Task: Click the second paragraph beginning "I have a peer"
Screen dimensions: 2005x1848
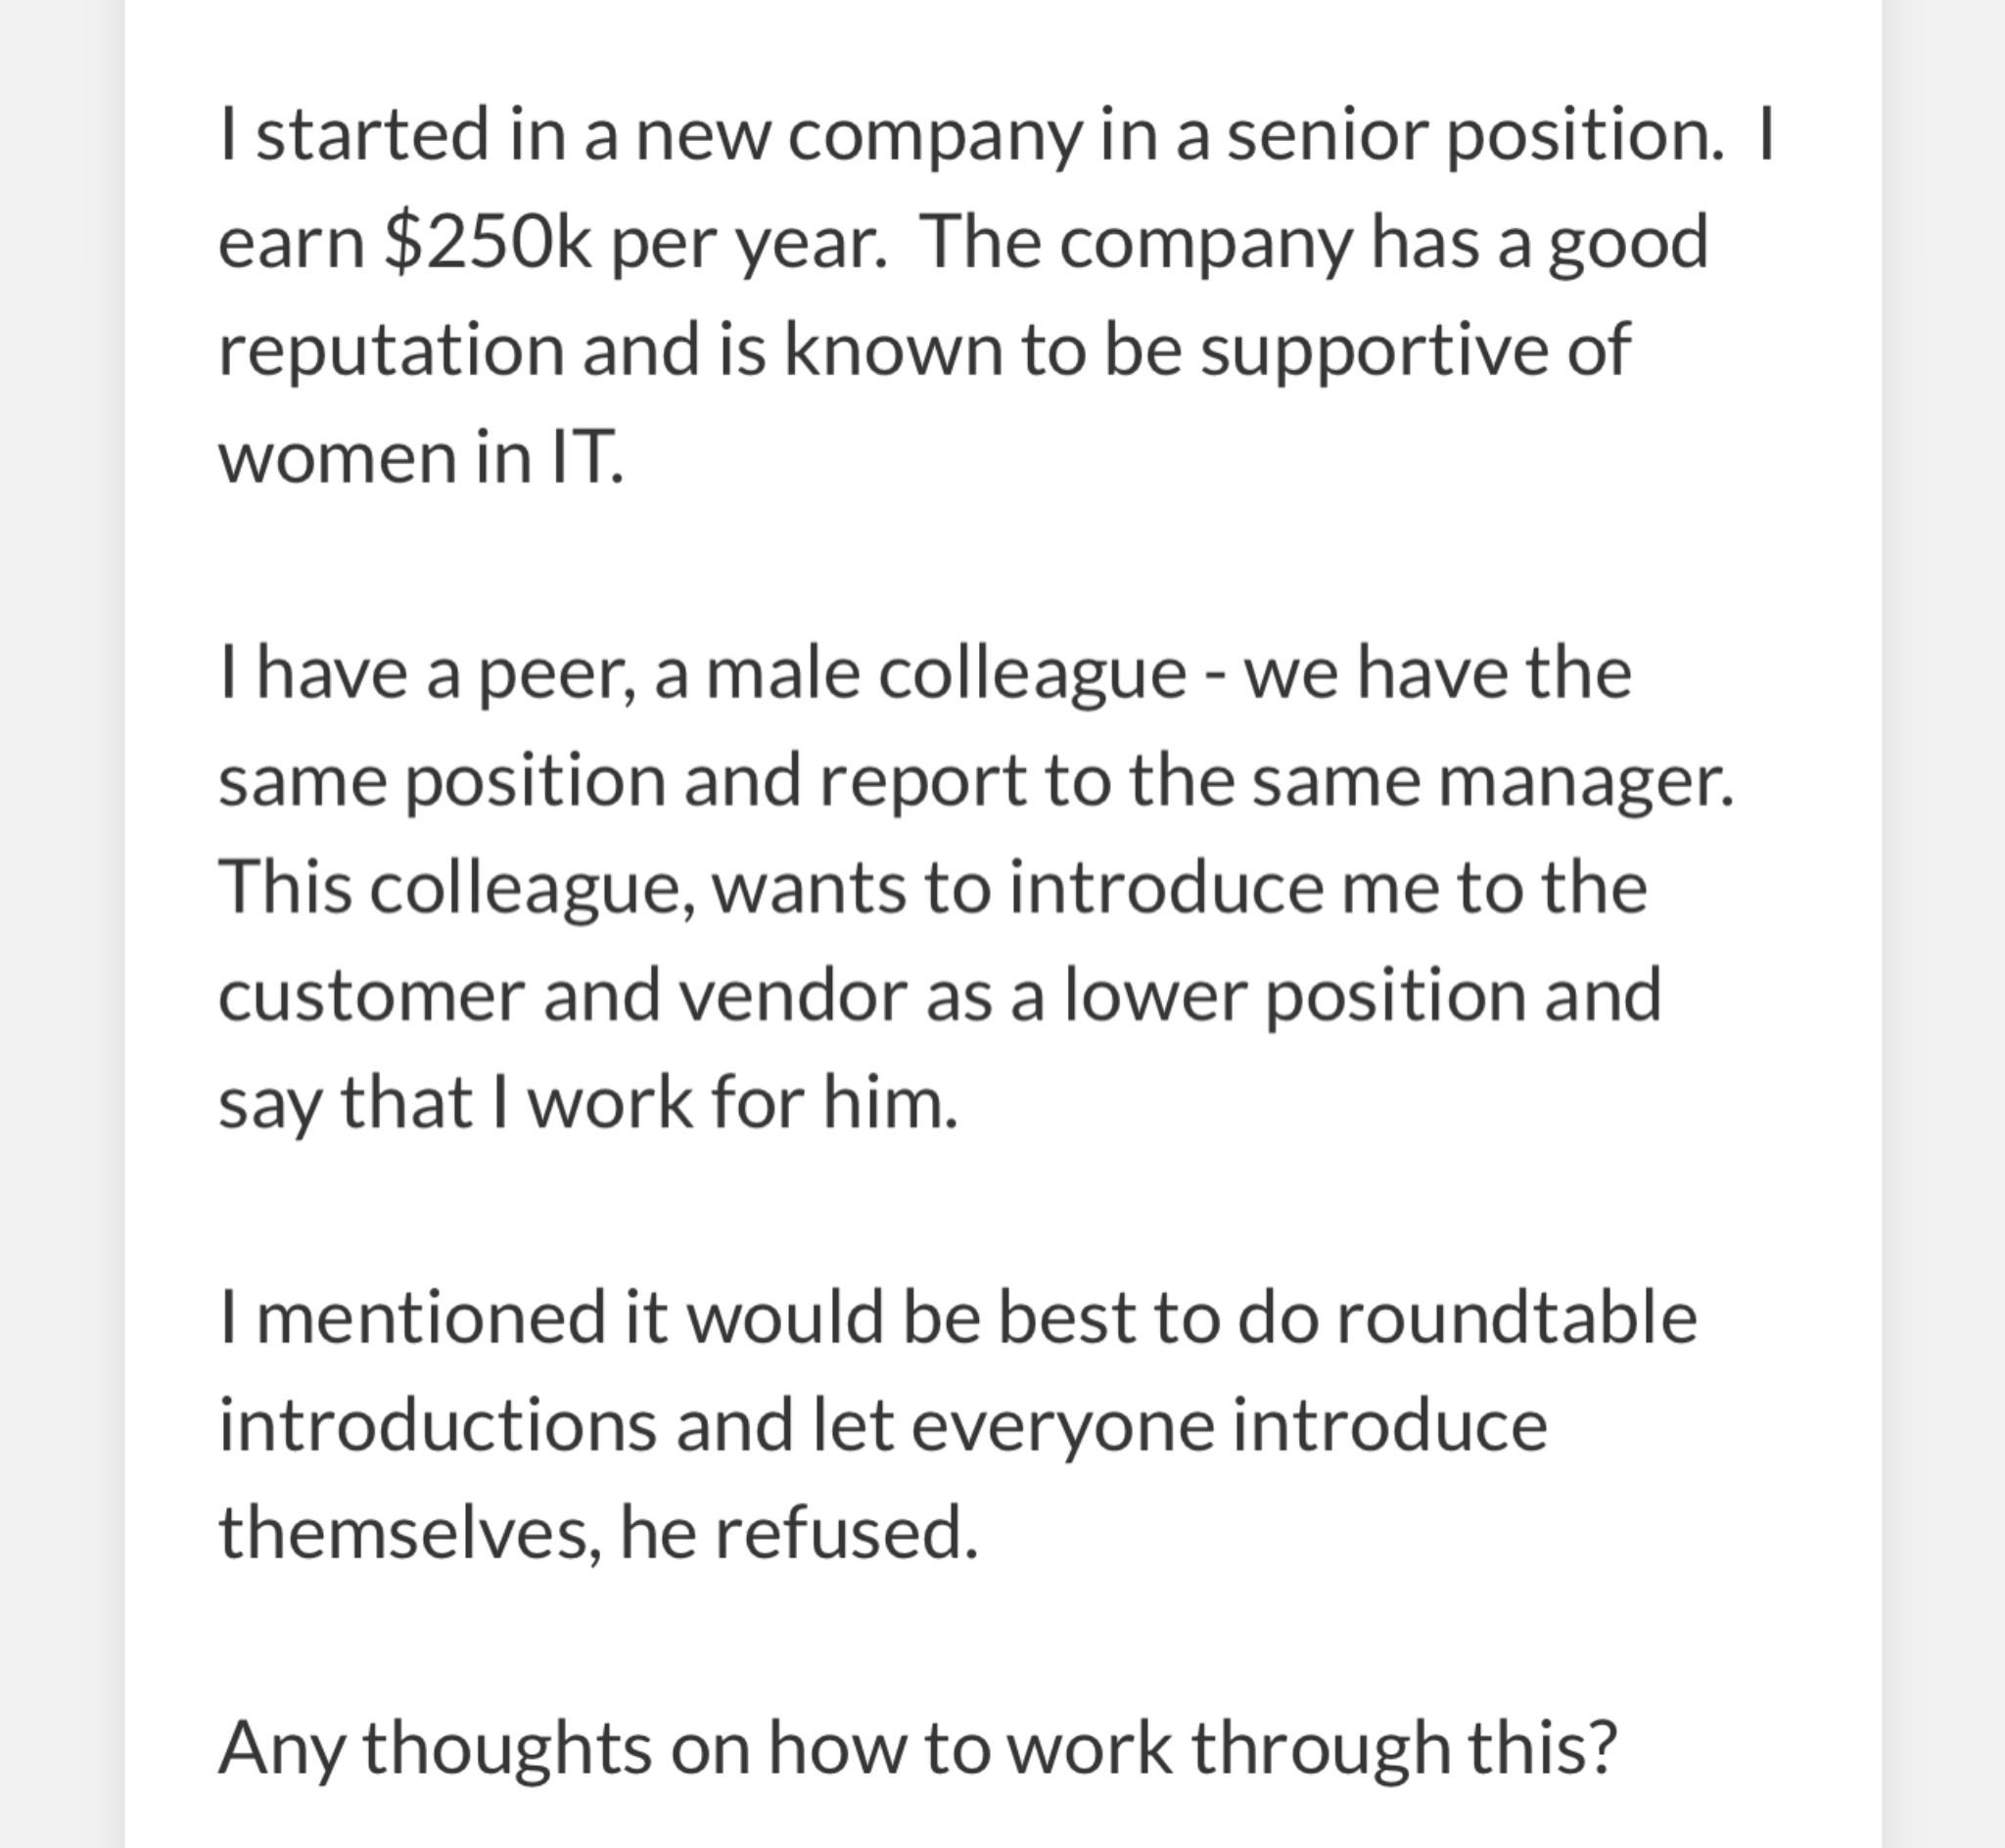Action: tap(976, 888)
